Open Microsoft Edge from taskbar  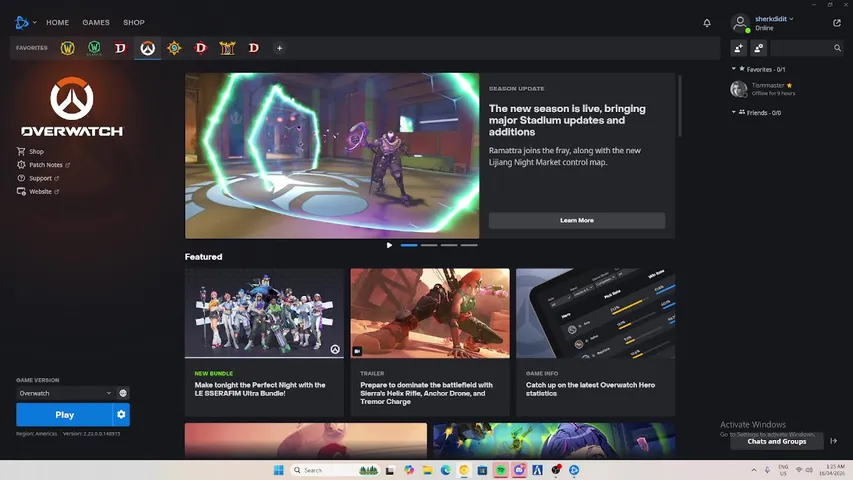coord(446,470)
